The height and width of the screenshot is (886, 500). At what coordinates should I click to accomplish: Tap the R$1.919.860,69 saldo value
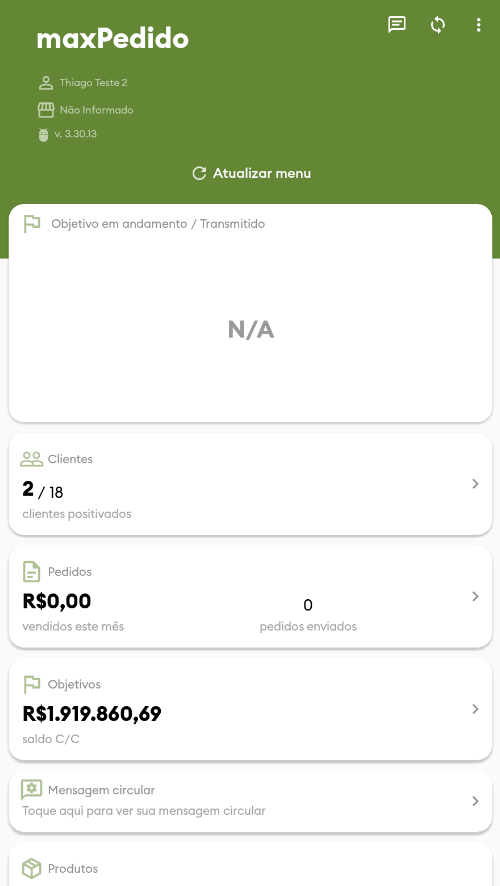click(x=92, y=714)
